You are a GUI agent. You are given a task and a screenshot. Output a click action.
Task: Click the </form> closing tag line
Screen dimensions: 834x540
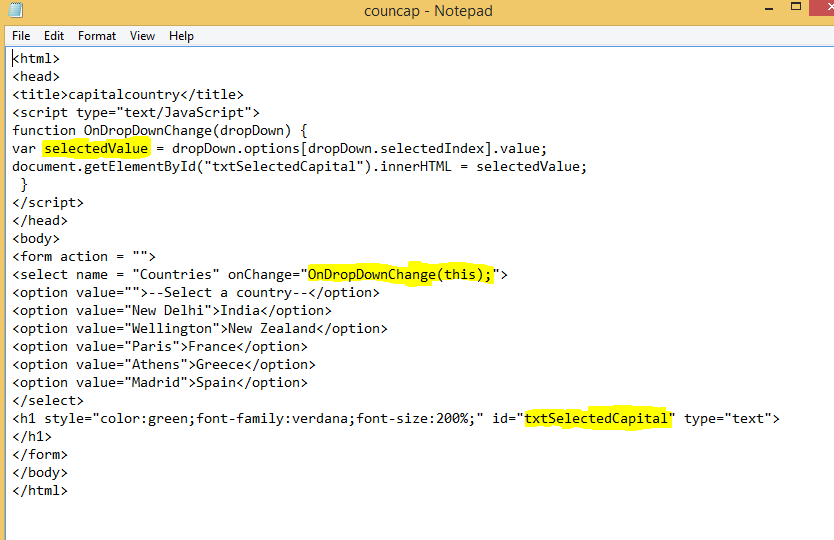40,455
